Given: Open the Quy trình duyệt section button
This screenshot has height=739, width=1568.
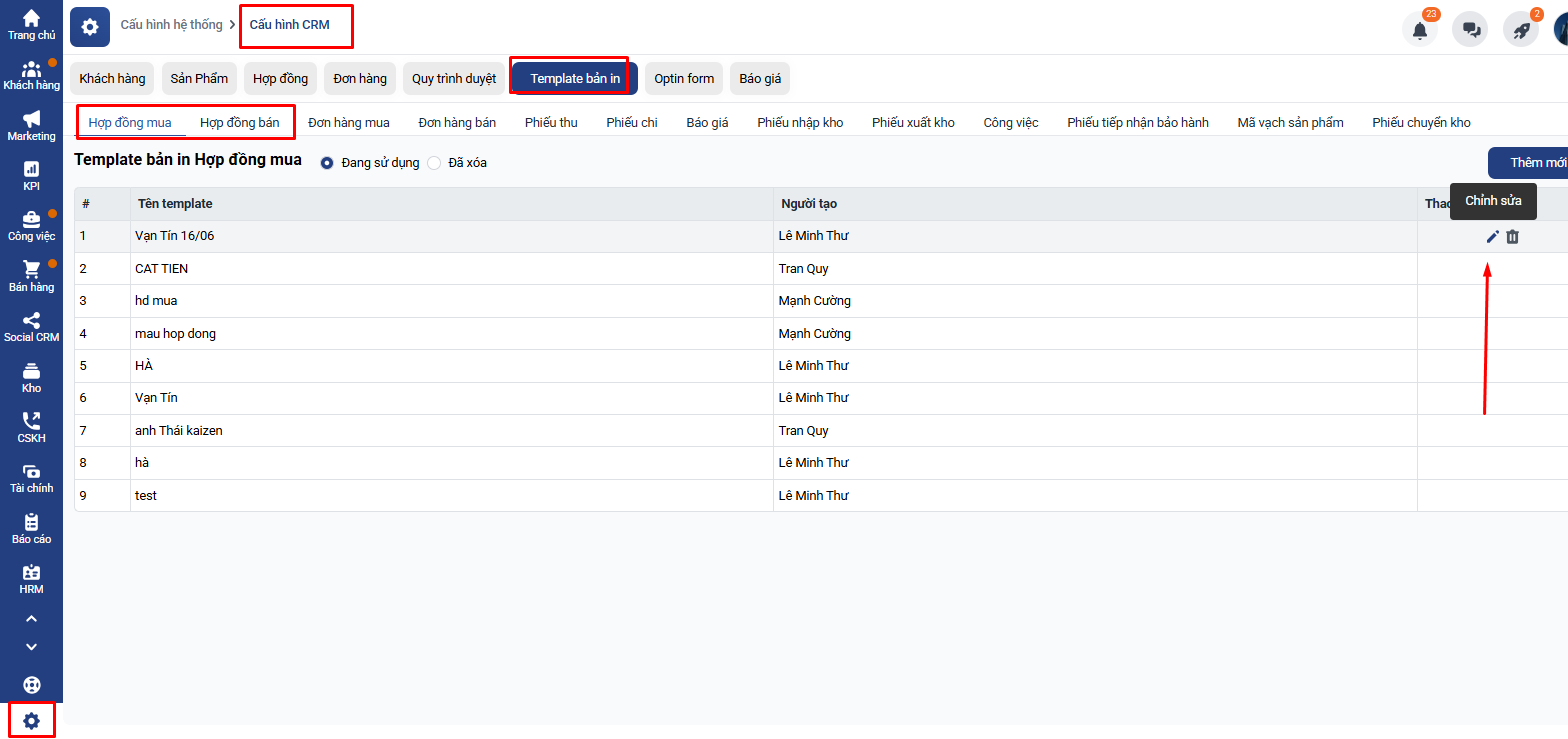Looking at the screenshot, I should click(x=453, y=79).
